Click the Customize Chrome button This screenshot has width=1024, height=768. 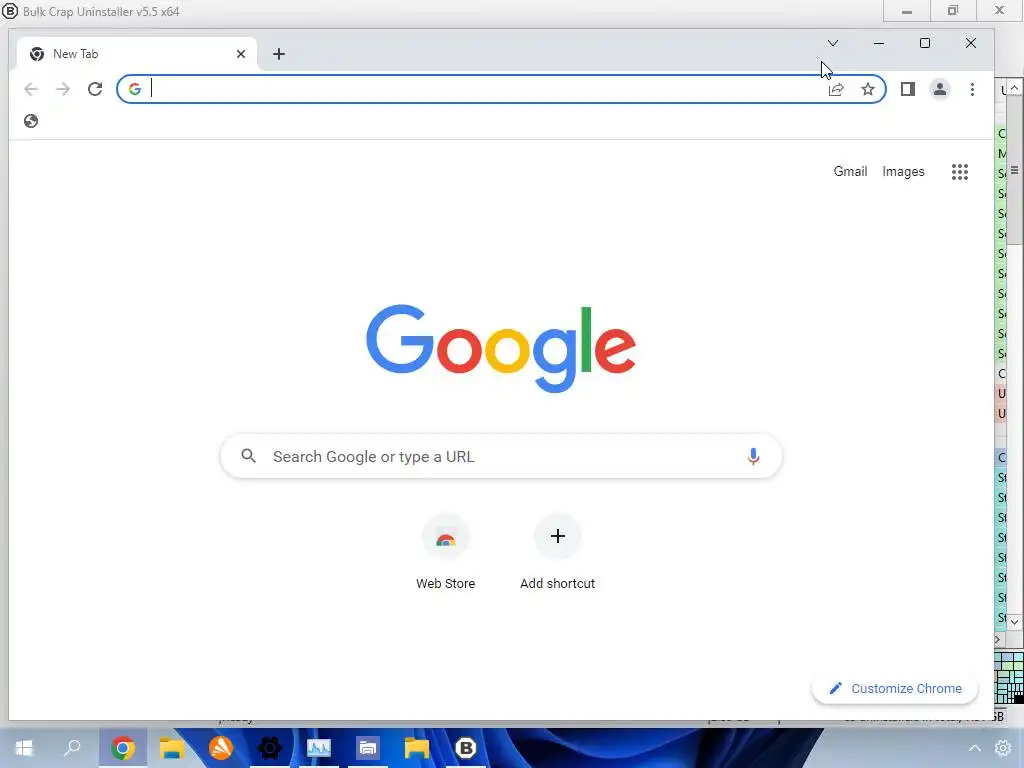(x=895, y=688)
